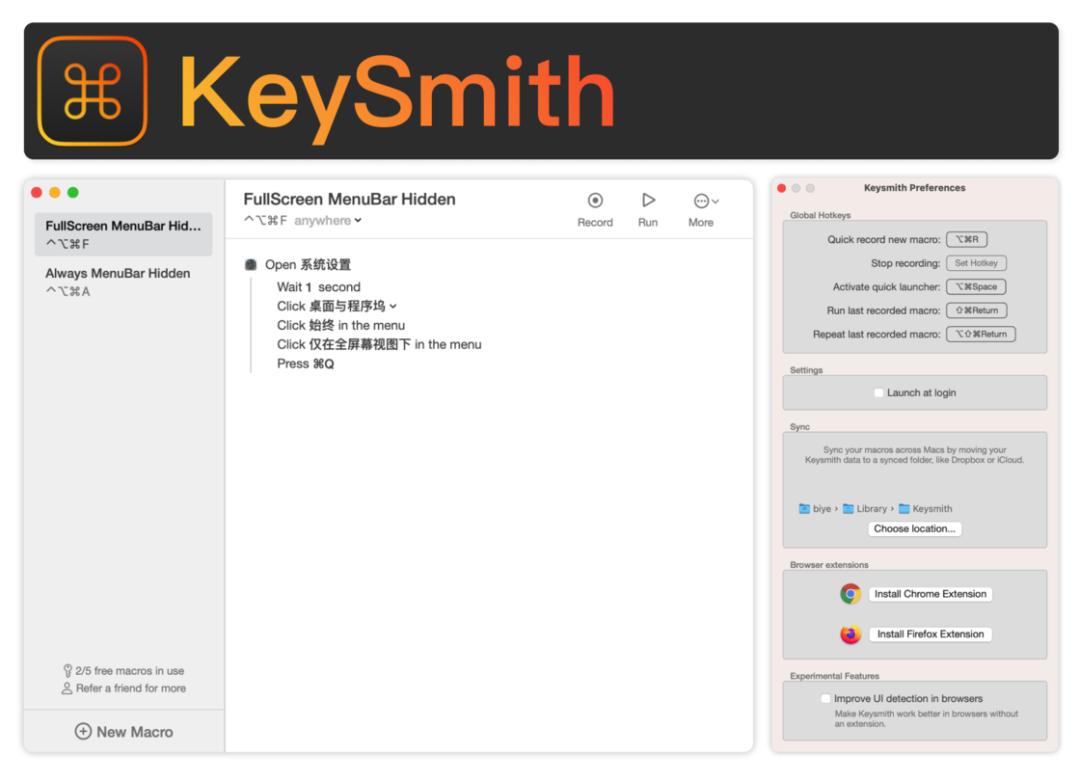The width and height of the screenshot is (1080, 782).
Task: Click the Library folder in sync path
Action: [x=865, y=509]
